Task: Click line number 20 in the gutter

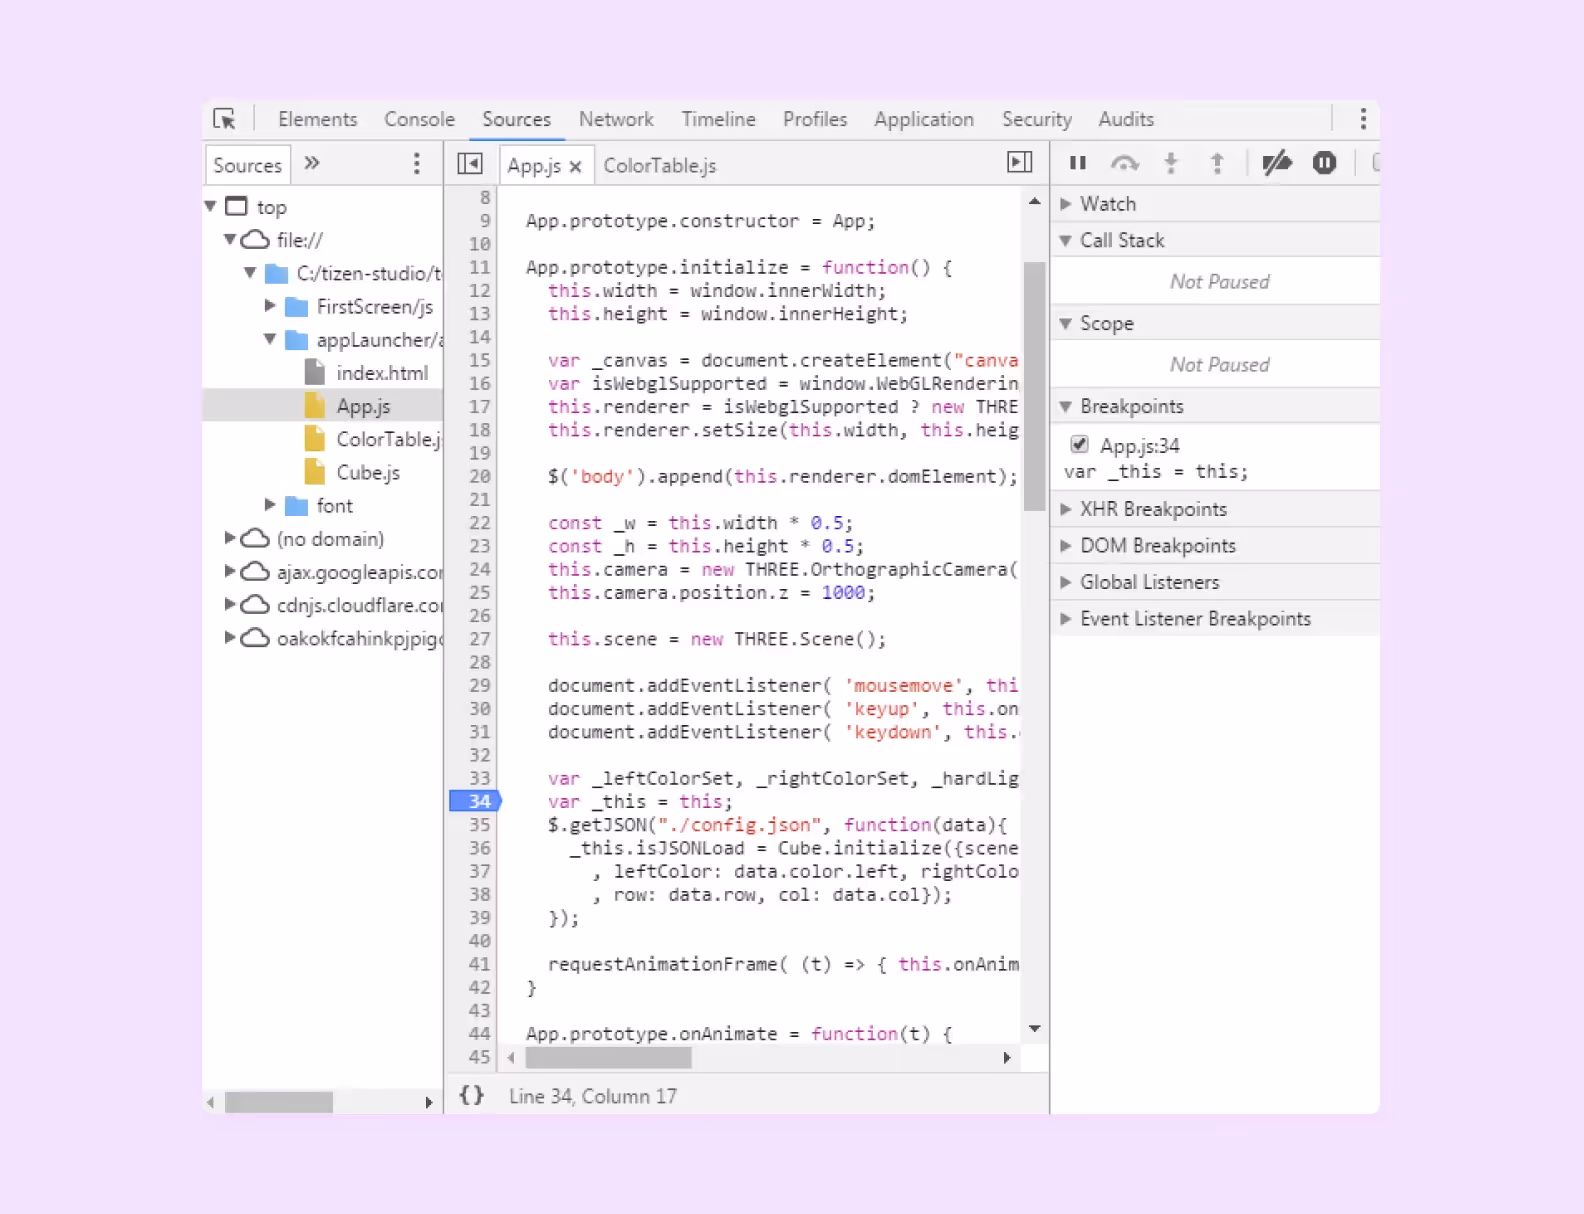Action: coord(480,476)
